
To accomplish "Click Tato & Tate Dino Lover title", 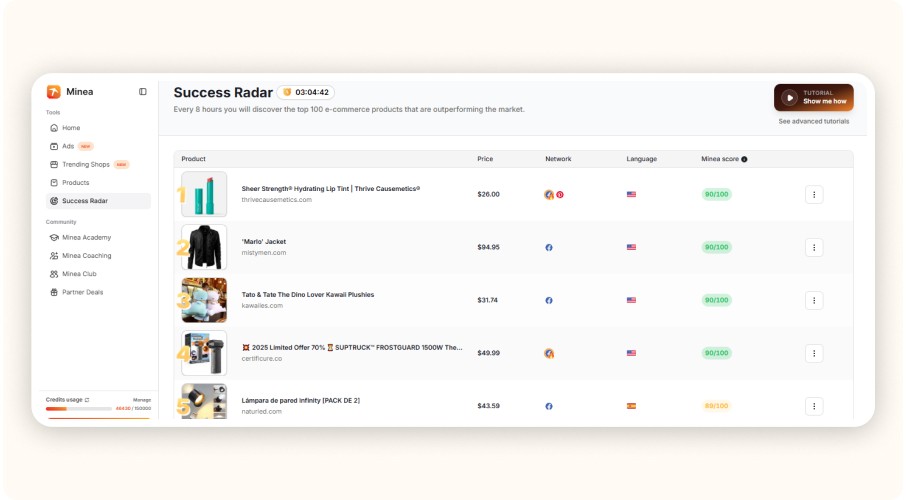I will coord(308,295).
